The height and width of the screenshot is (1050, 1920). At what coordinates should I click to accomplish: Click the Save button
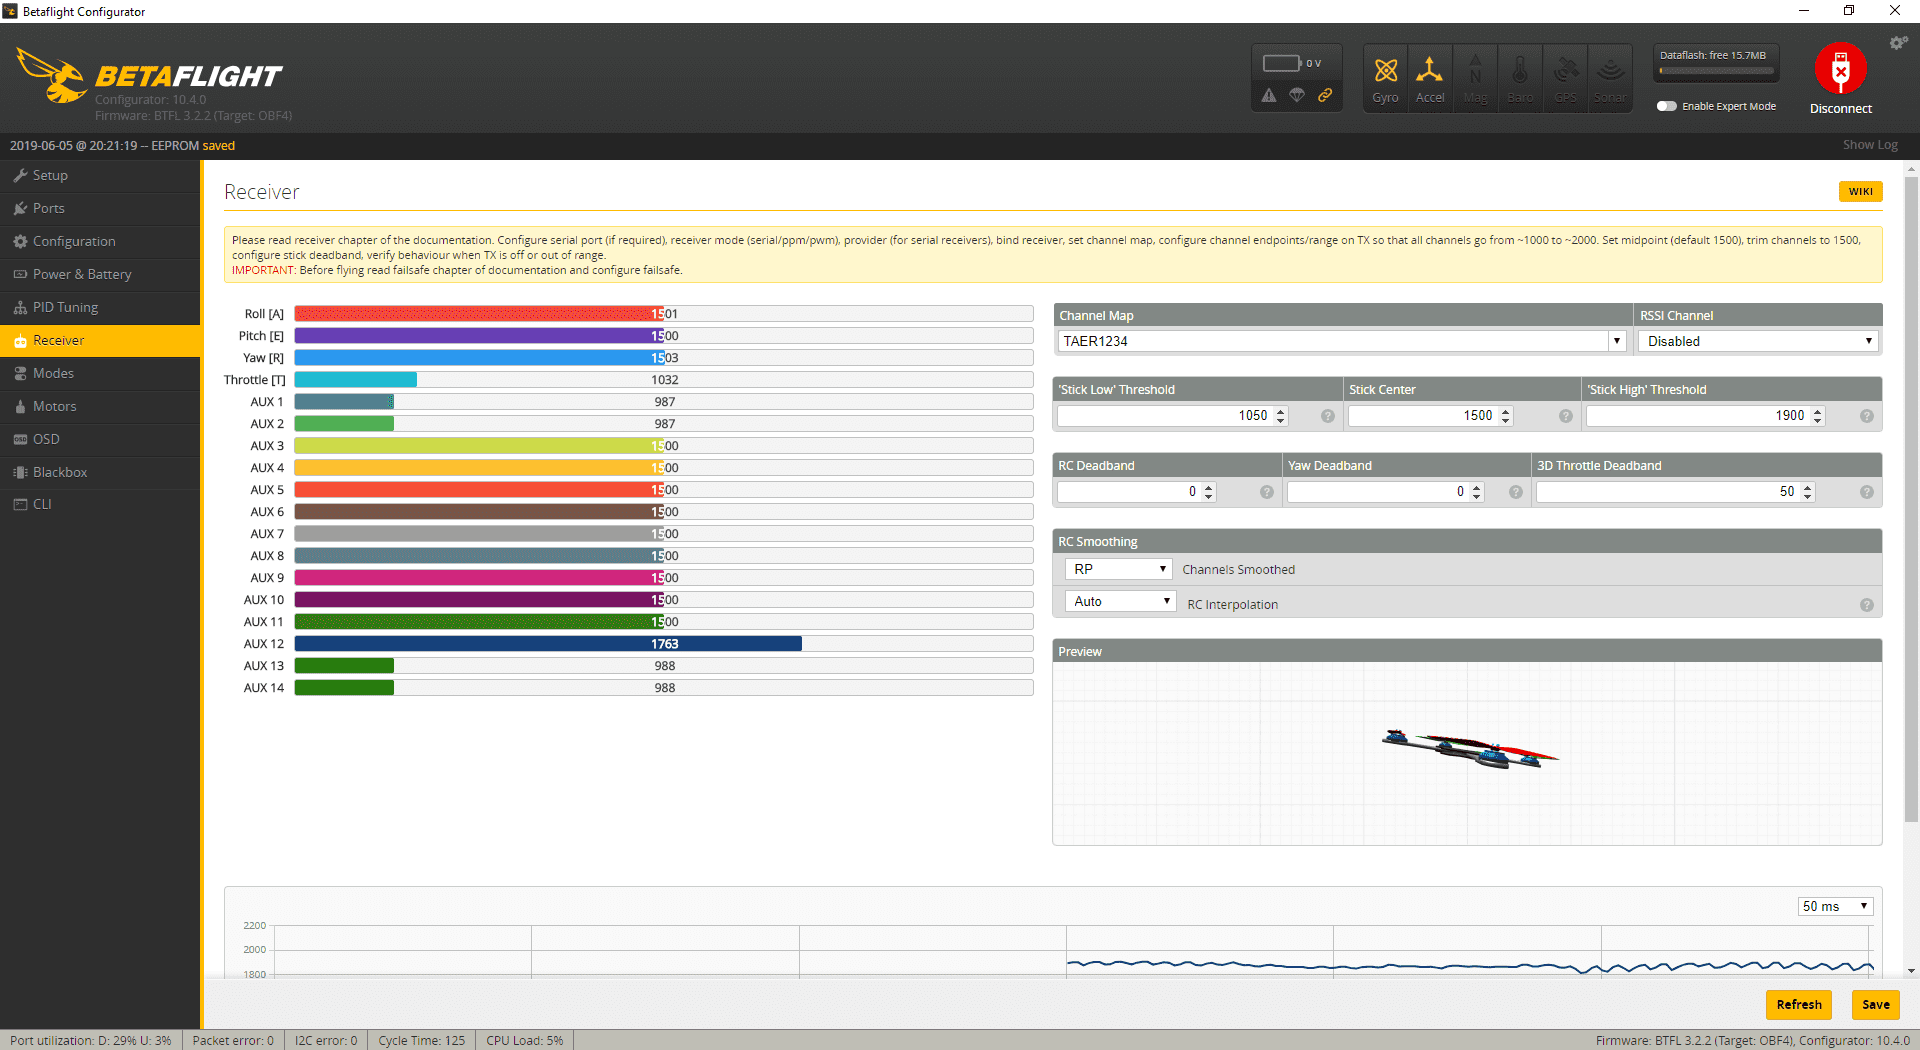pyautogui.click(x=1875, y=1004)
